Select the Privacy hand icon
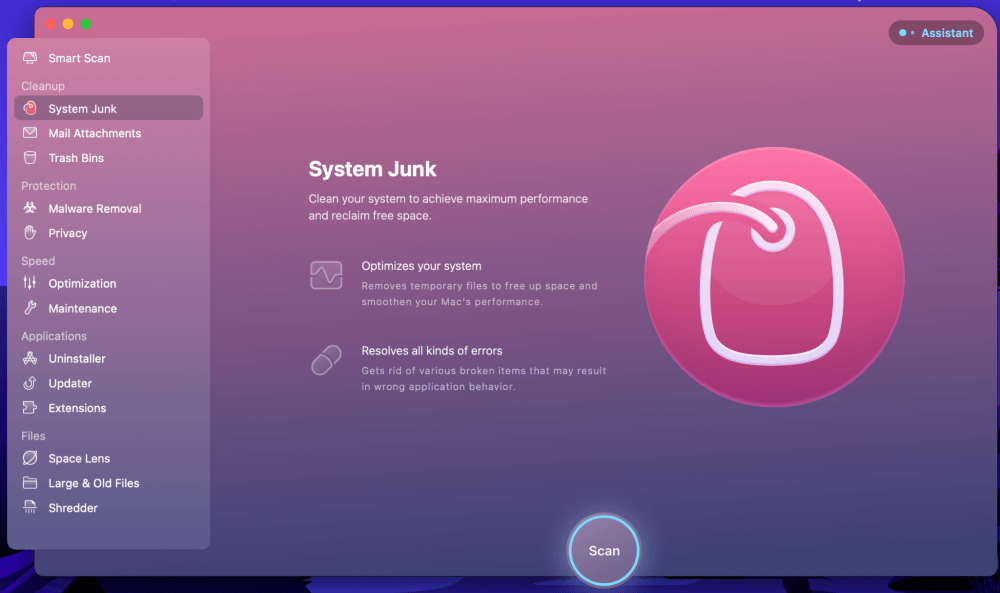Image resolution: width=1000 pixels, height=593 pixels. (x=30, y=233)
